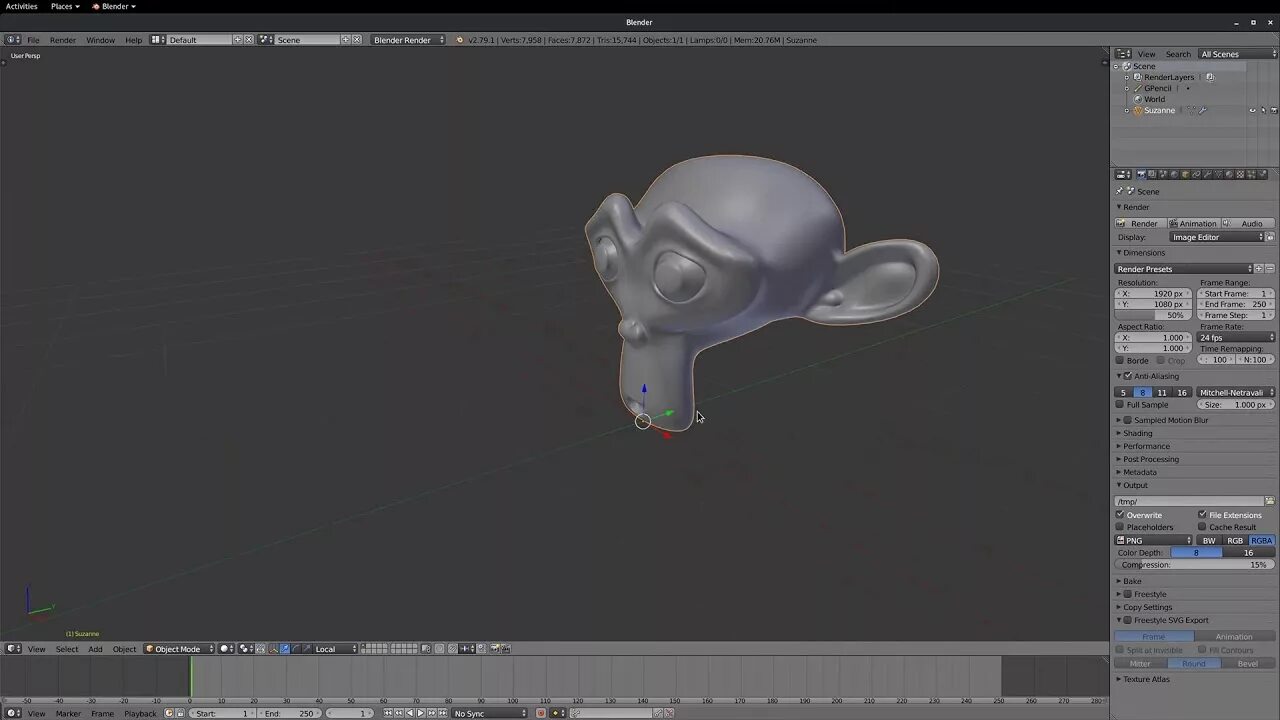1280x720 pixels.
Task: Open the Modifiers properties tab wrench icon
Action: [x=1208, y=175]
